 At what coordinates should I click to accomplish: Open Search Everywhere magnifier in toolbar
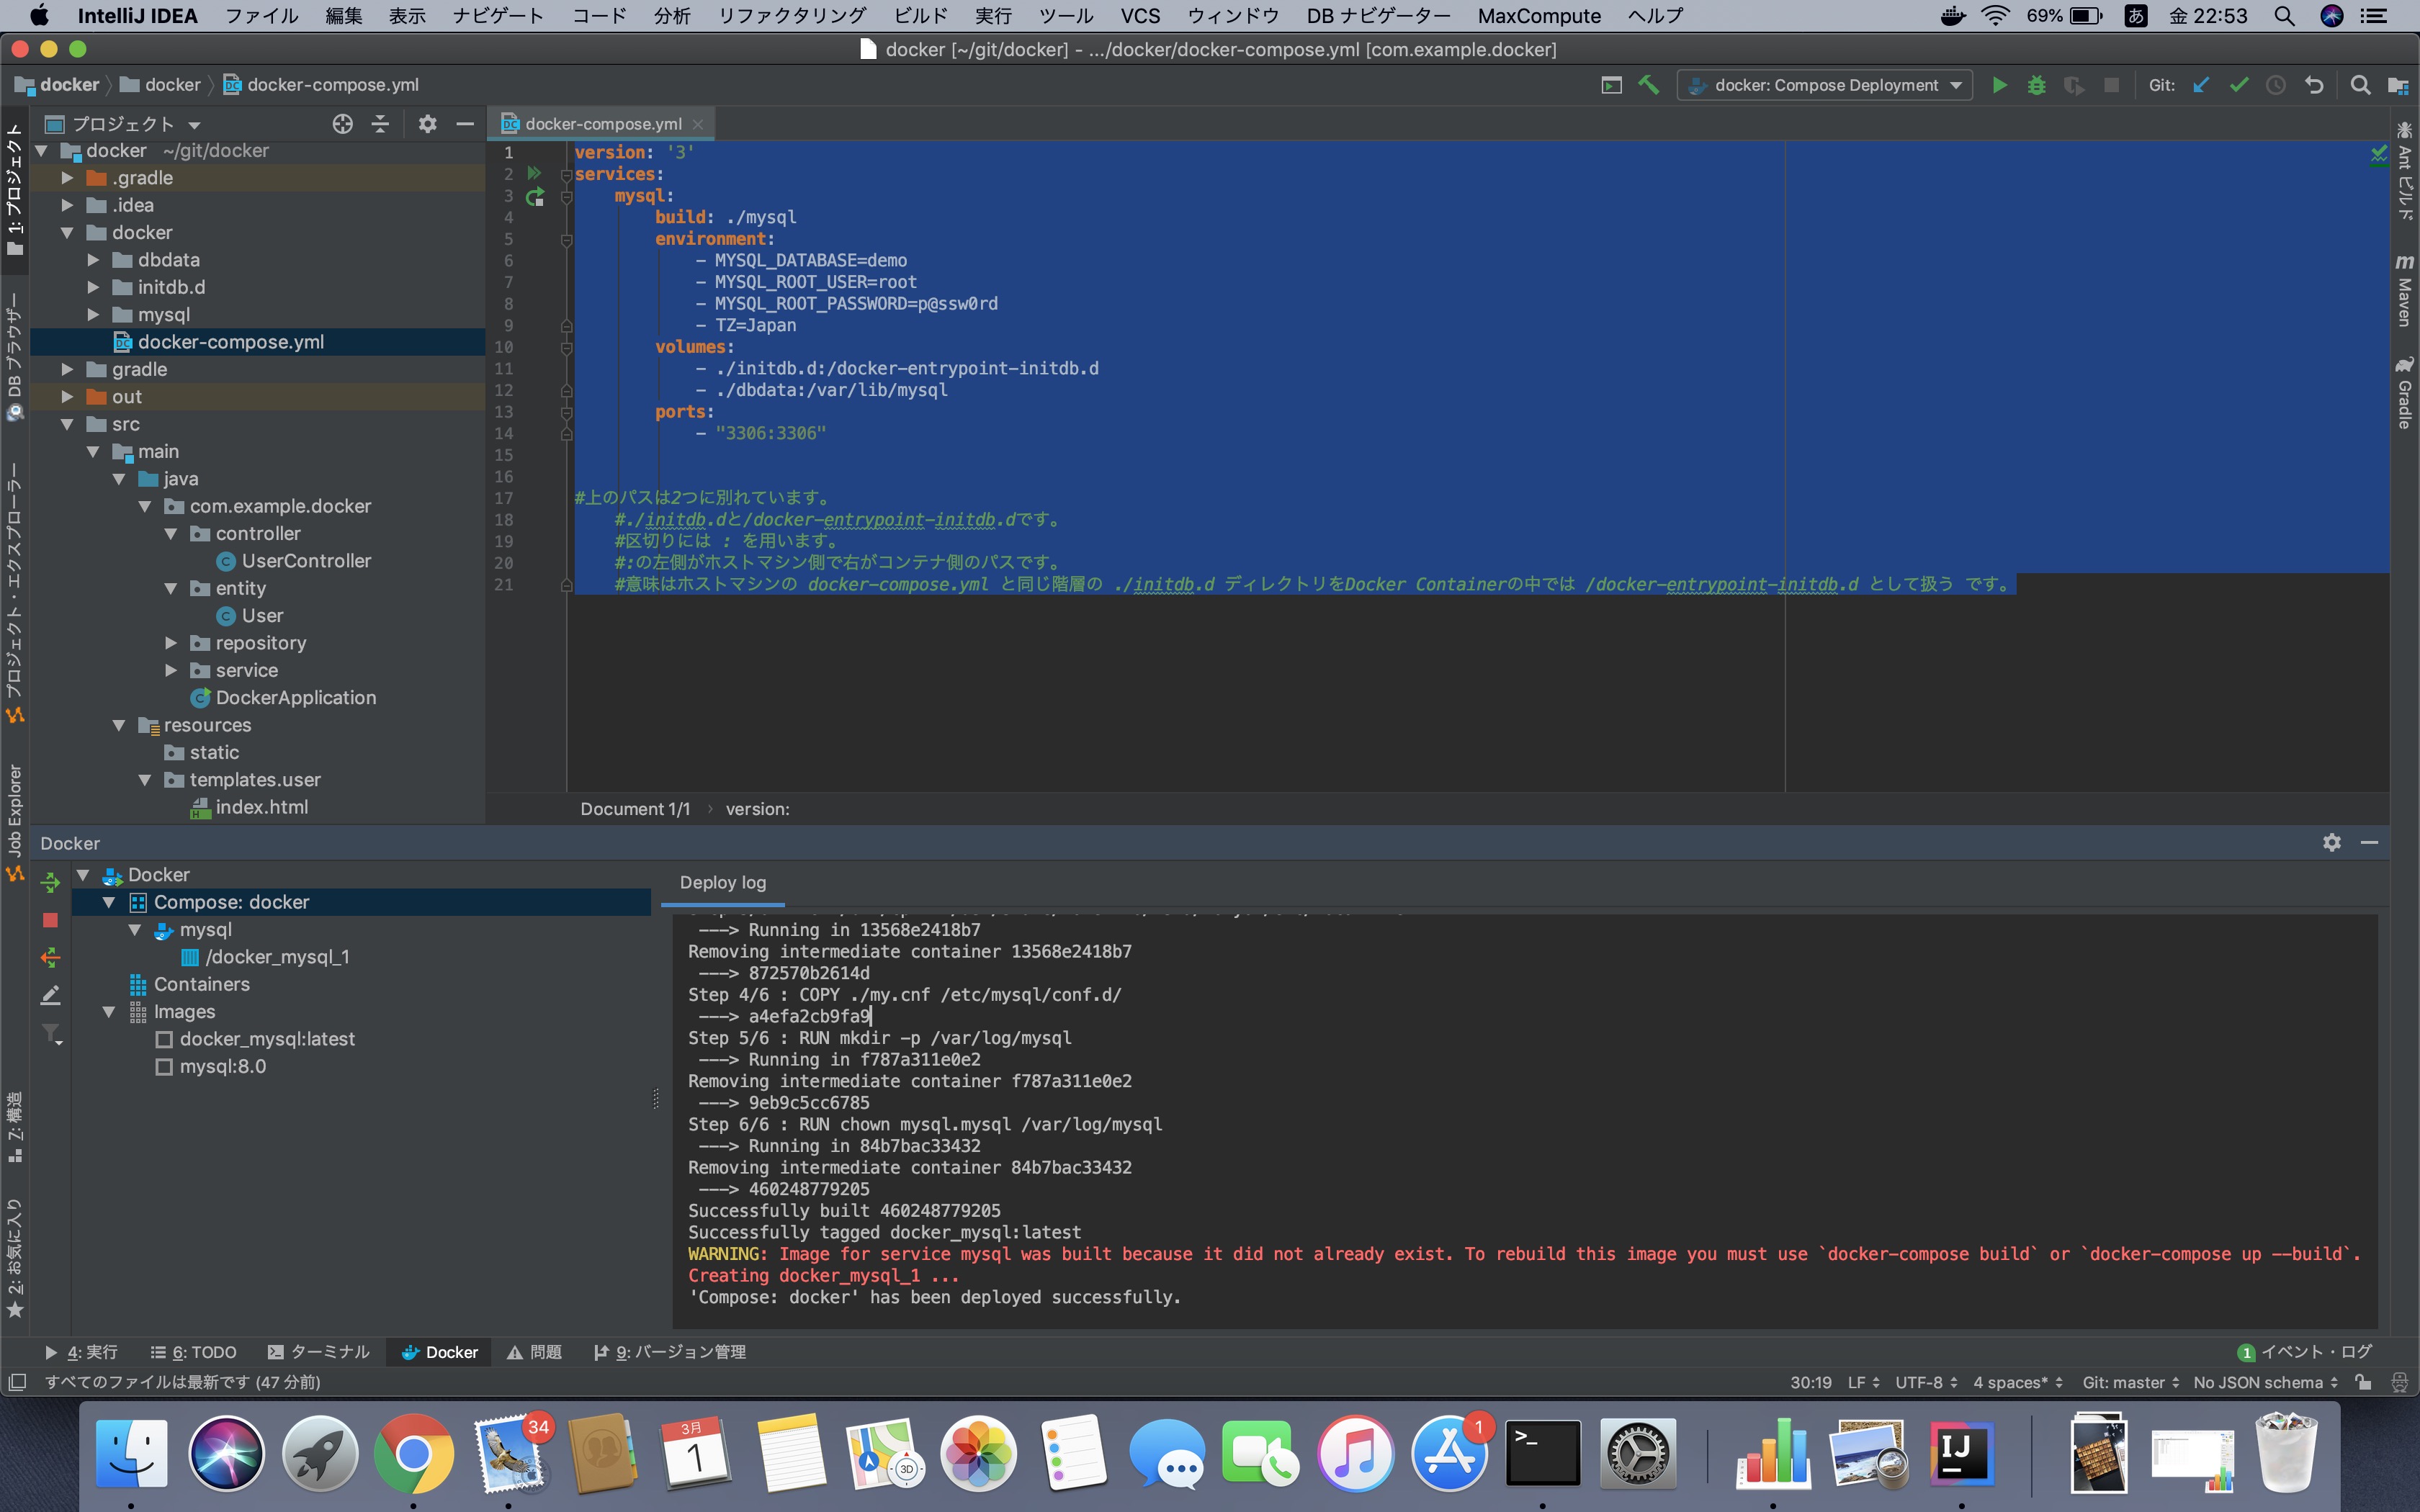pyautogui.click(x=2360, y=85)
